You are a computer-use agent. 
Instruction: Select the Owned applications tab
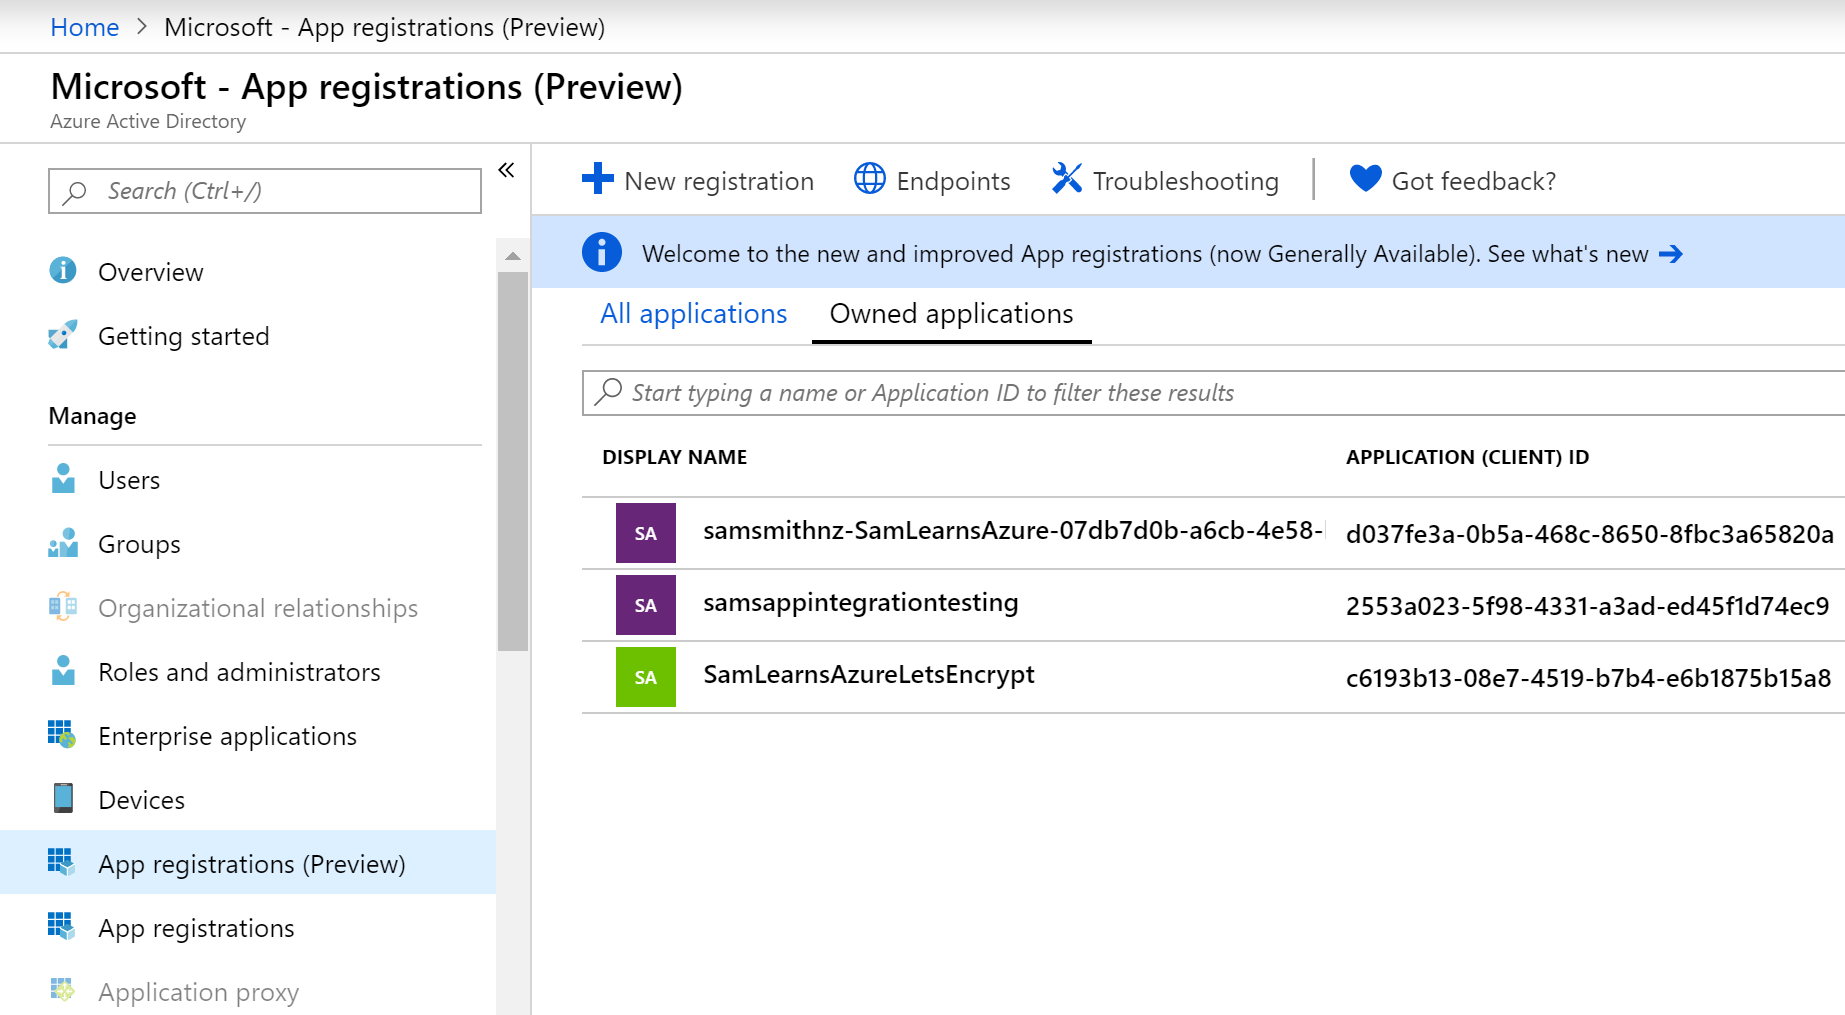pyautogui.click(x=951, y=314)
